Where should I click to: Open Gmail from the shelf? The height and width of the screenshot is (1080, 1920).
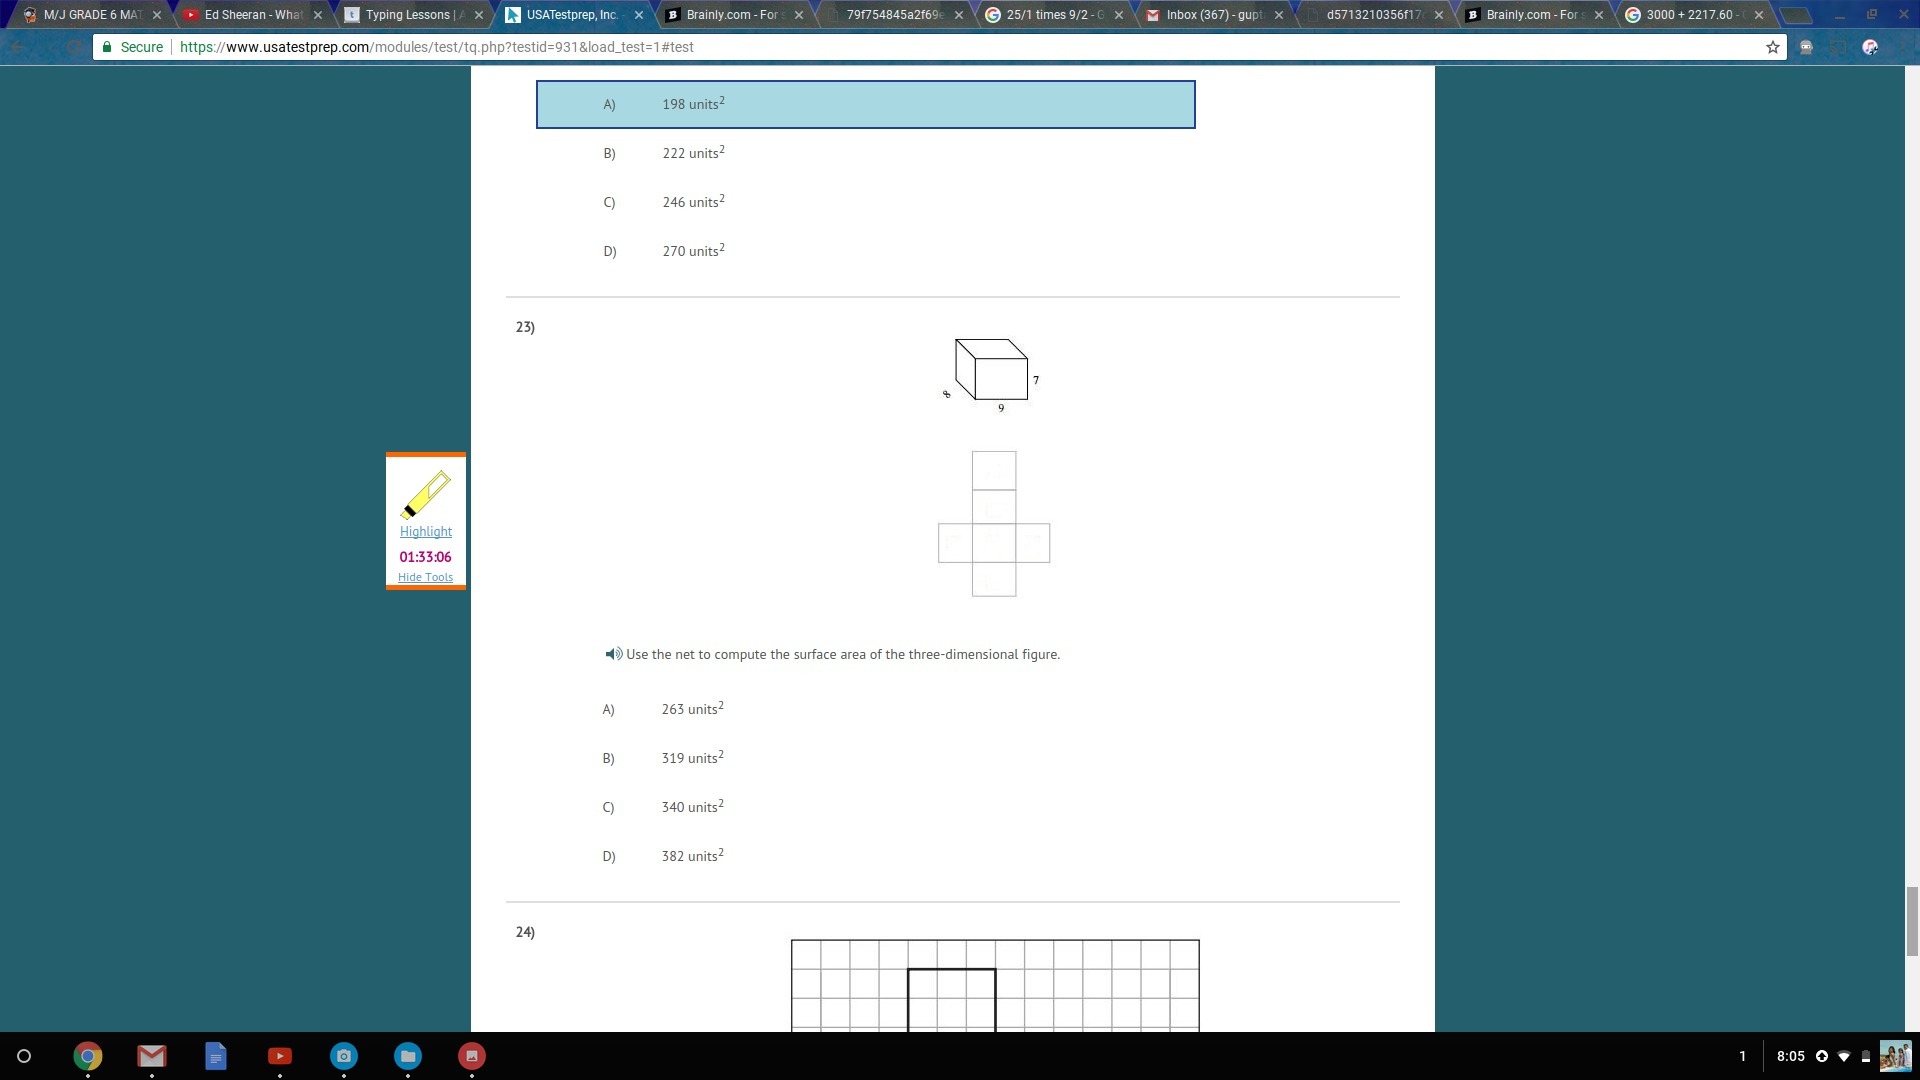point(152,1056)
